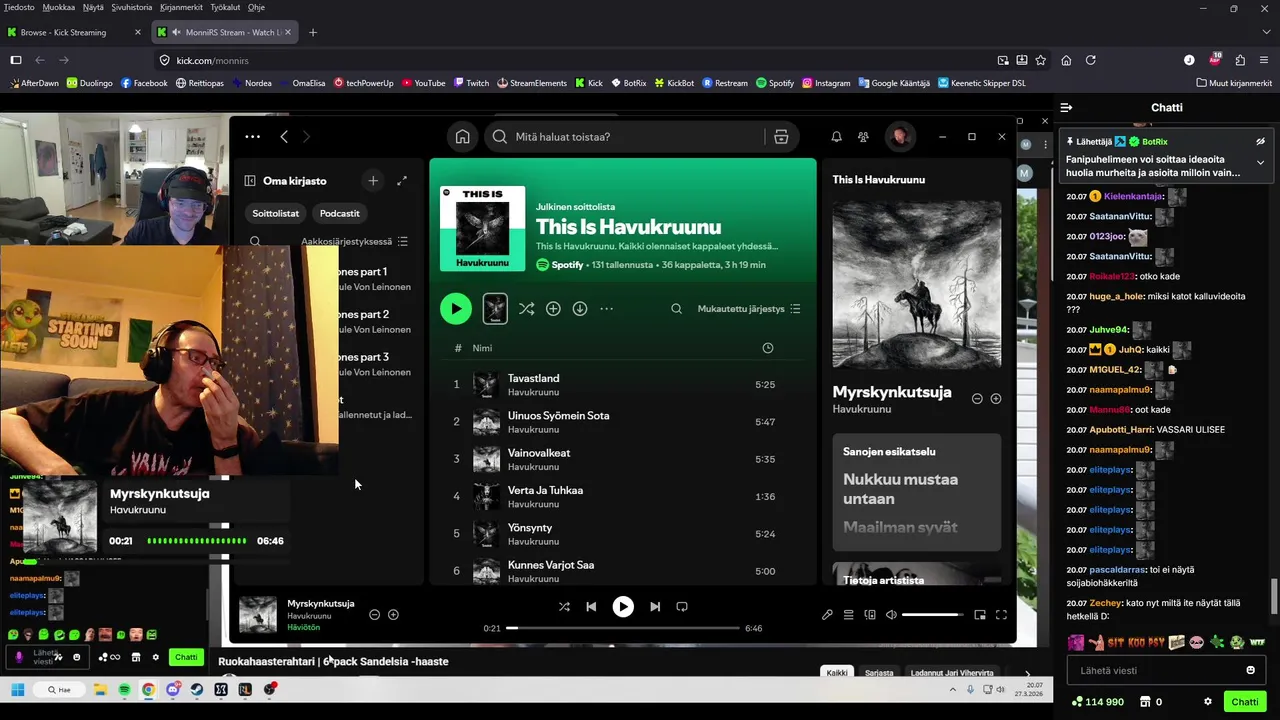Open Kirjanmerkit menu in browser
This screenshot has width=1280, height=720.
pyautogui.click(x=181, y=7)
